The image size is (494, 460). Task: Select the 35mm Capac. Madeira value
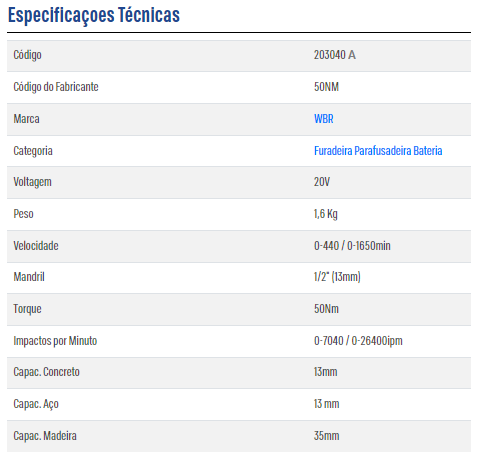click(326, 436)
